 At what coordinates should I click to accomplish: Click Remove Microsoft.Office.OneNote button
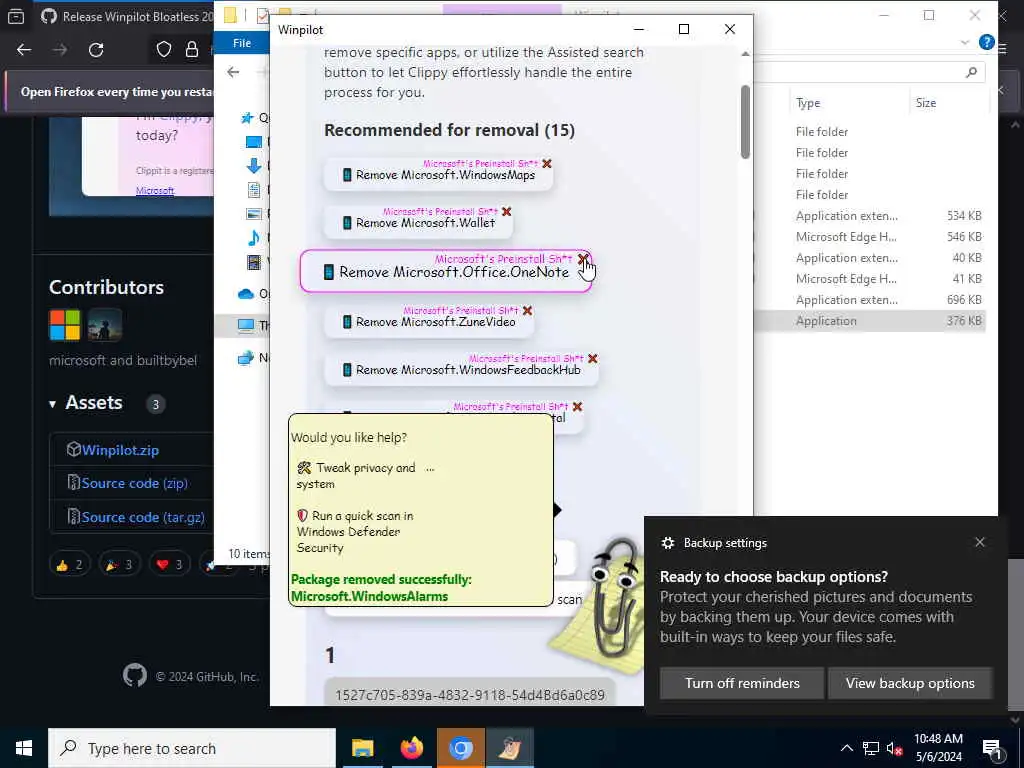click(x=446, y=271)
